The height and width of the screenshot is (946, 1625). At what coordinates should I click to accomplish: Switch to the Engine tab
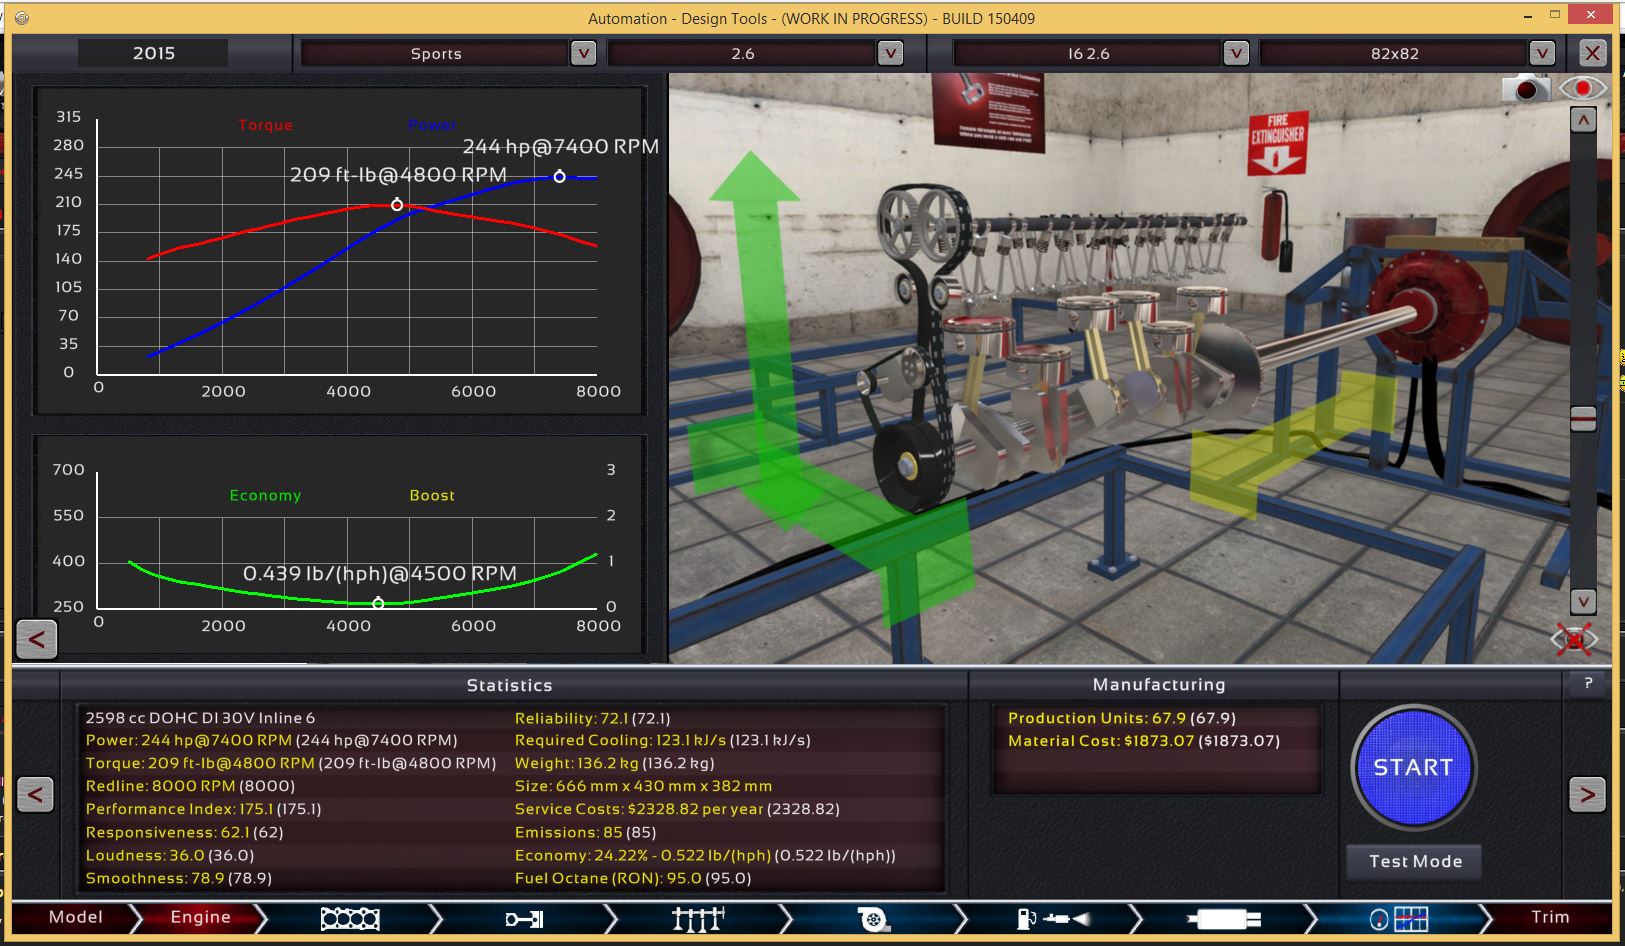tap(200, 917)
